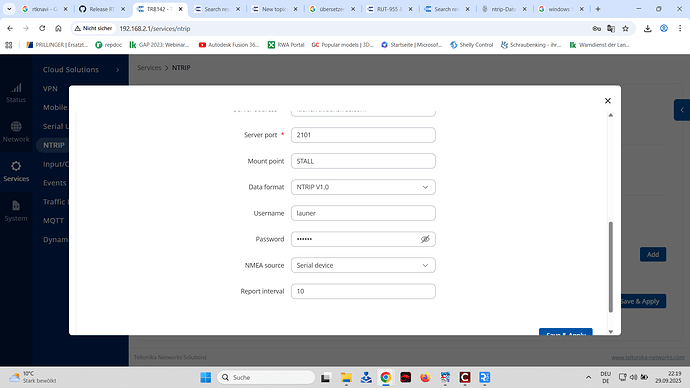690x388 pixels.
Task: Click the dialog vertical scrollbar thumb
Action: click(x=610, y=267)
